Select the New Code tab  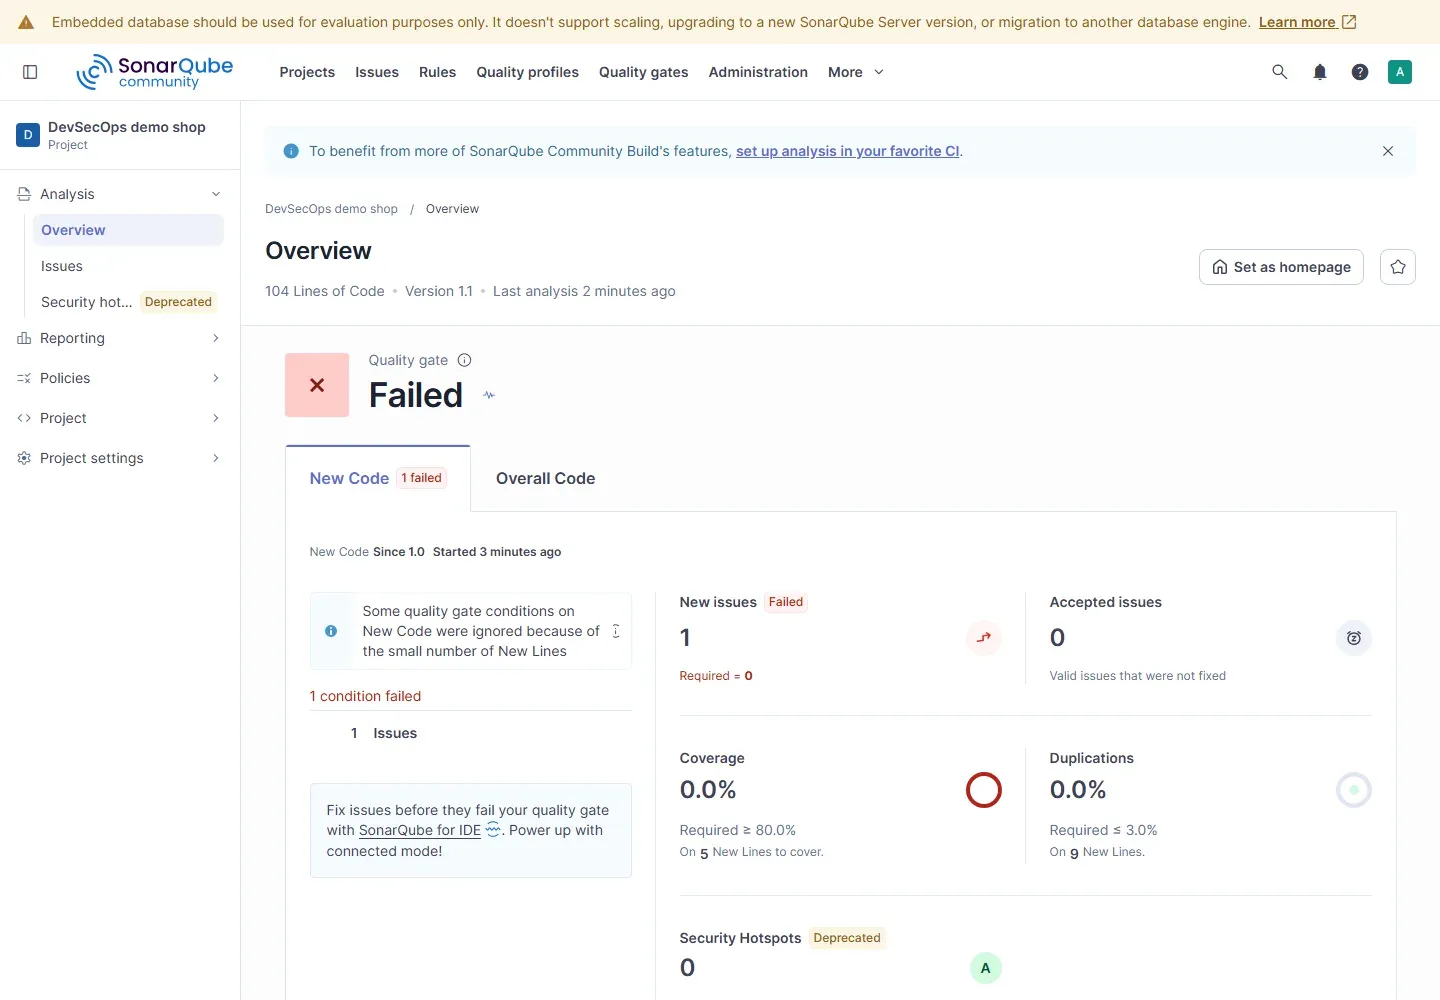click(x=378, y=479)
